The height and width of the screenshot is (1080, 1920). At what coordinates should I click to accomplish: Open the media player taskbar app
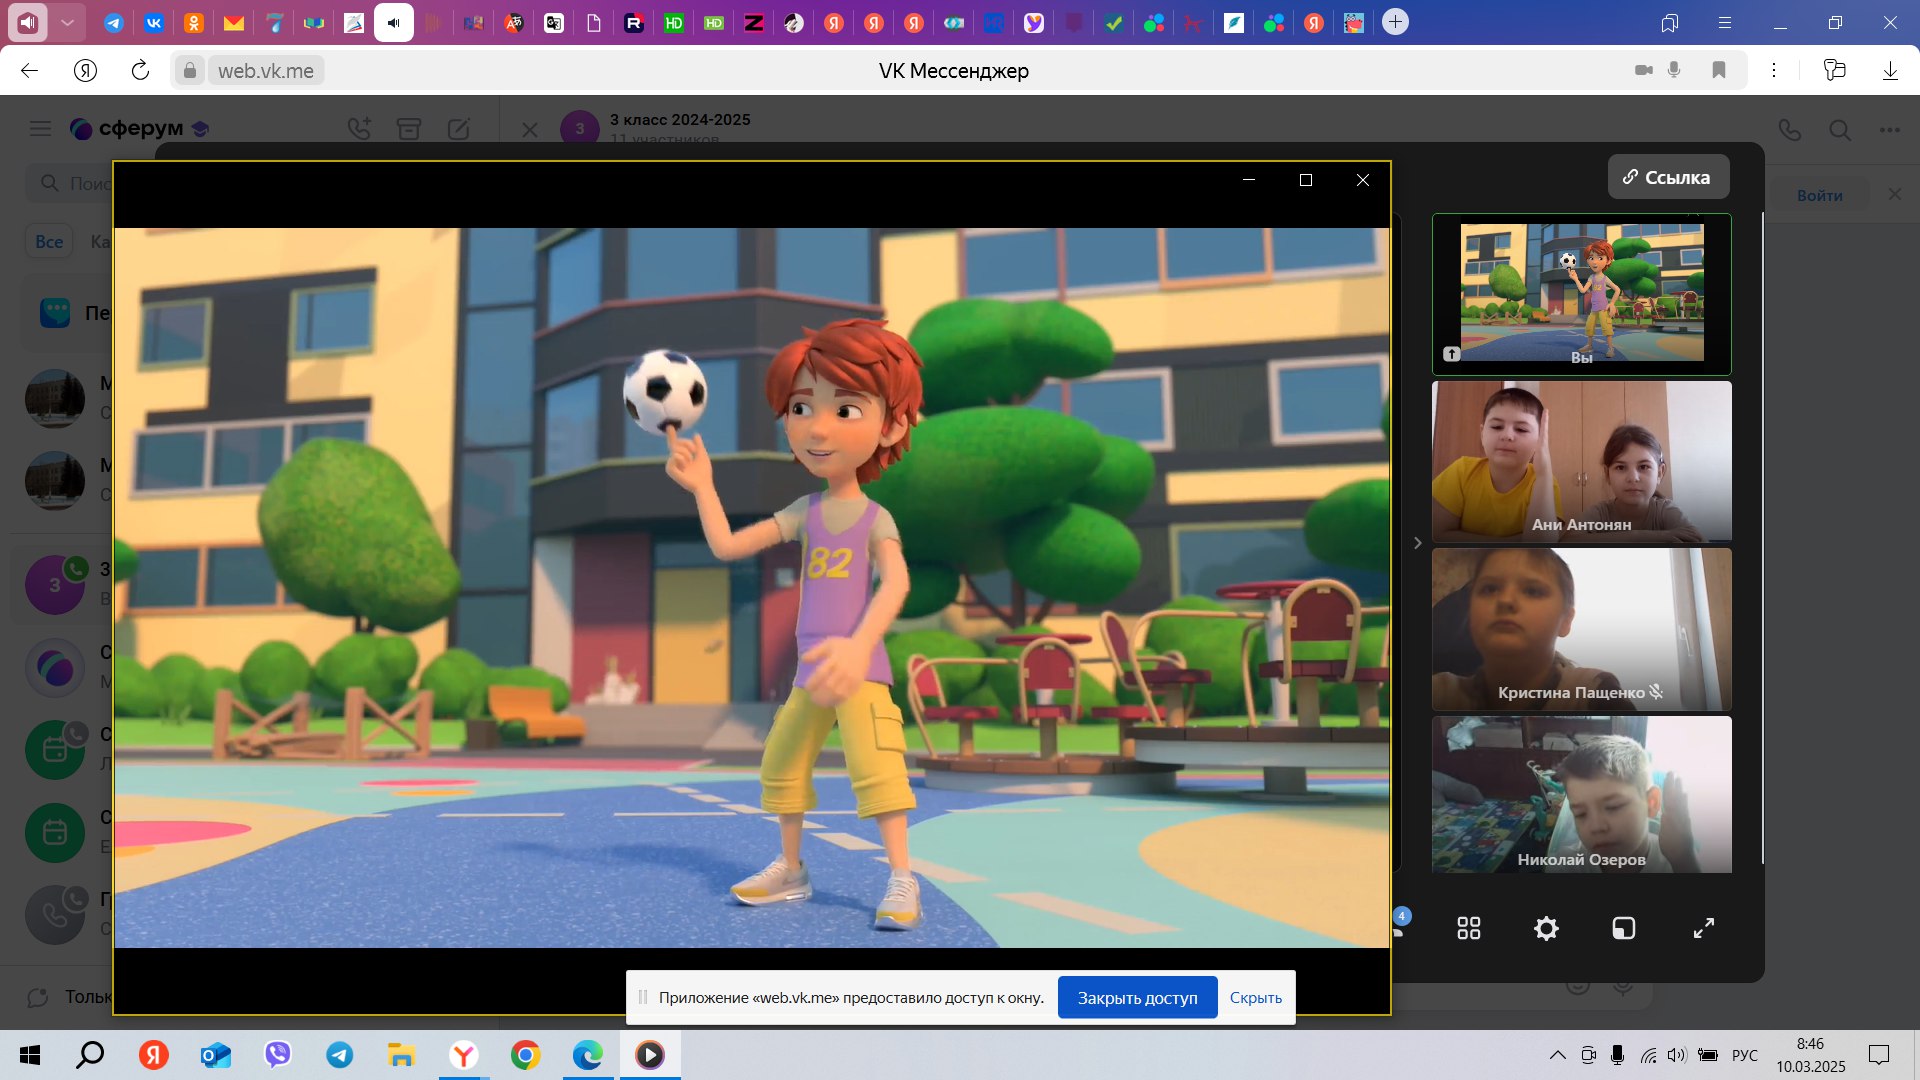click(650, 1055)
